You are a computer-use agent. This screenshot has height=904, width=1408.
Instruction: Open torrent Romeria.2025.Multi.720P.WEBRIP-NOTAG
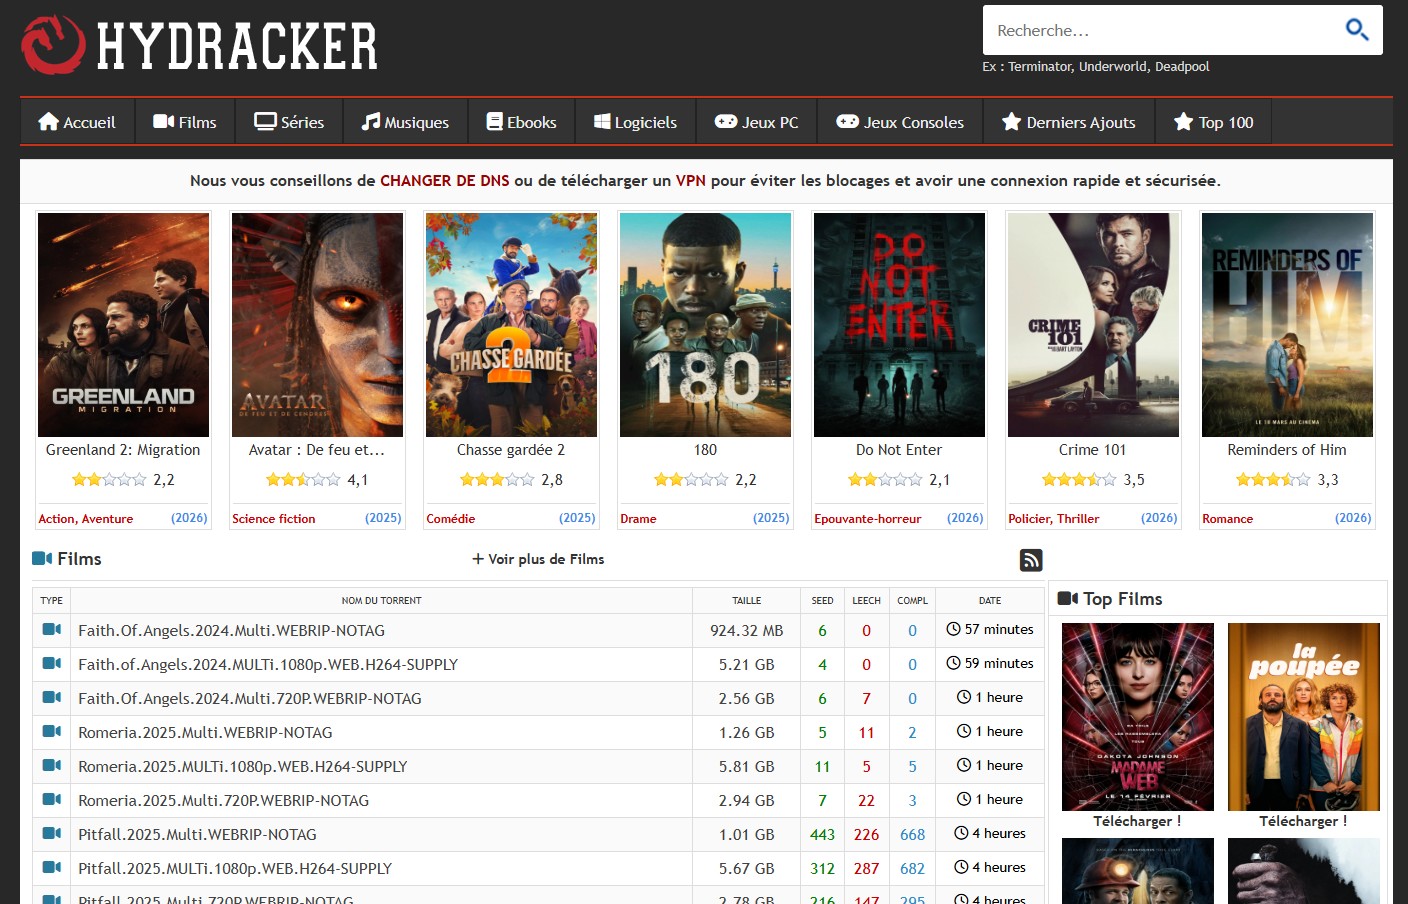[223, 801]
